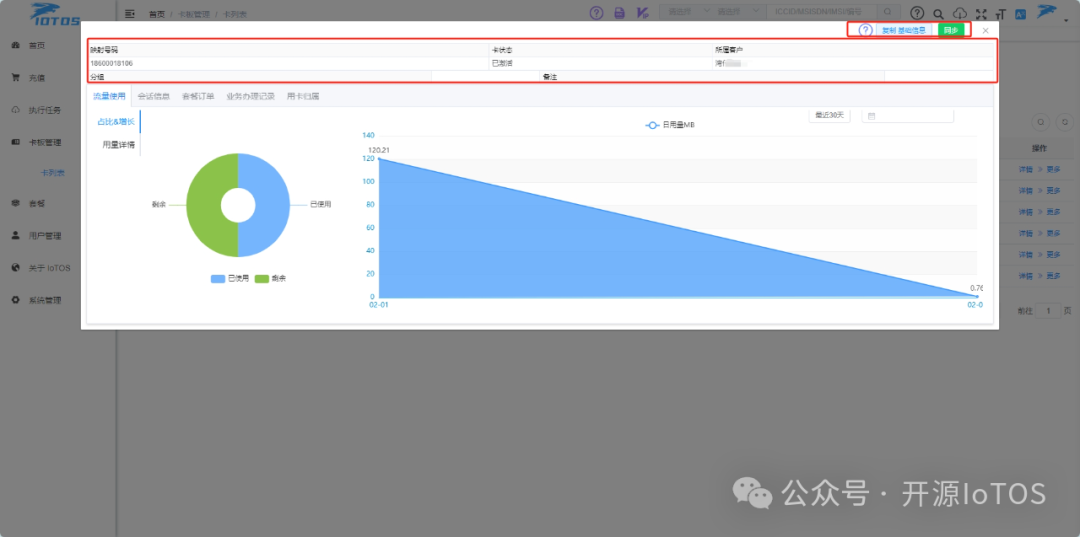Click the 120.21 data point on chart
This screenshot has width=1080, height=537.
pos(379,159)
